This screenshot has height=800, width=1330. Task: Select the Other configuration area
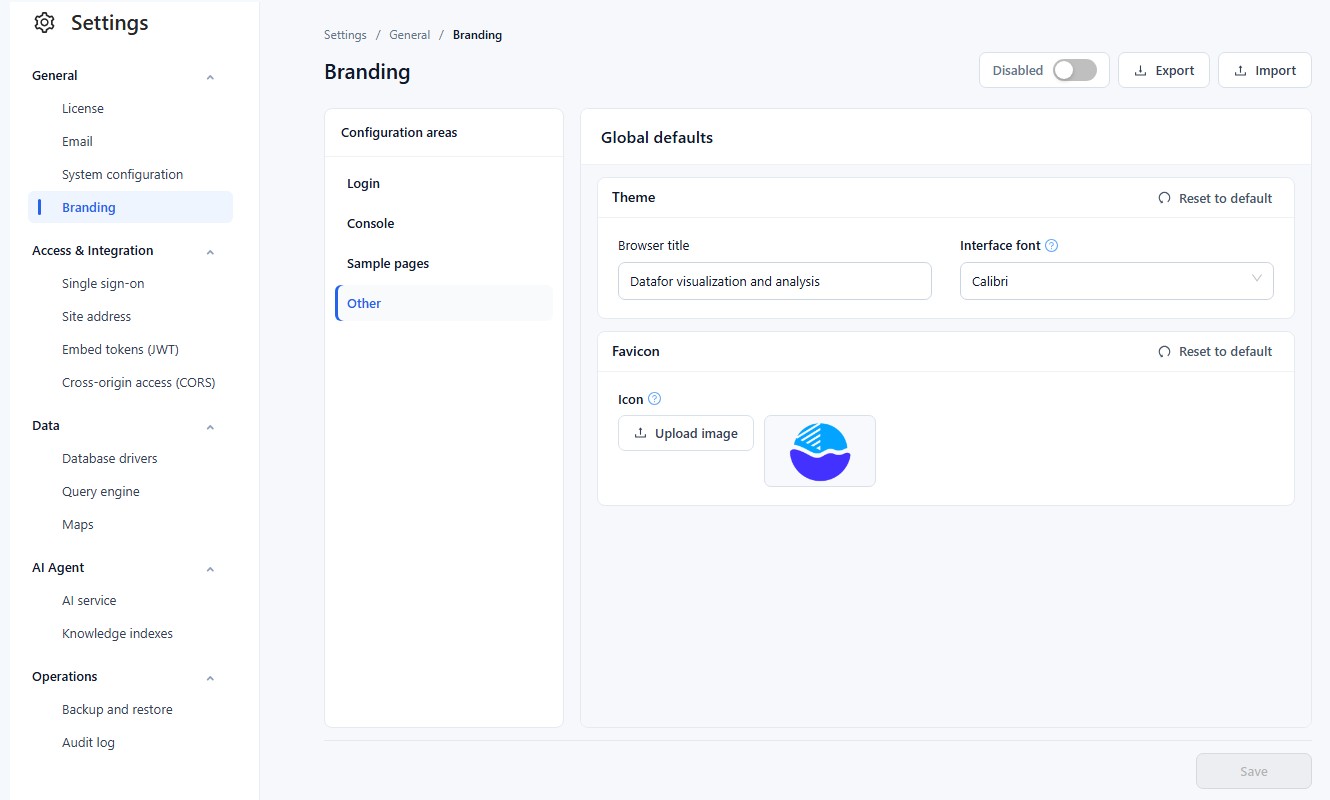pyautogui.click(x=444, y=303)
